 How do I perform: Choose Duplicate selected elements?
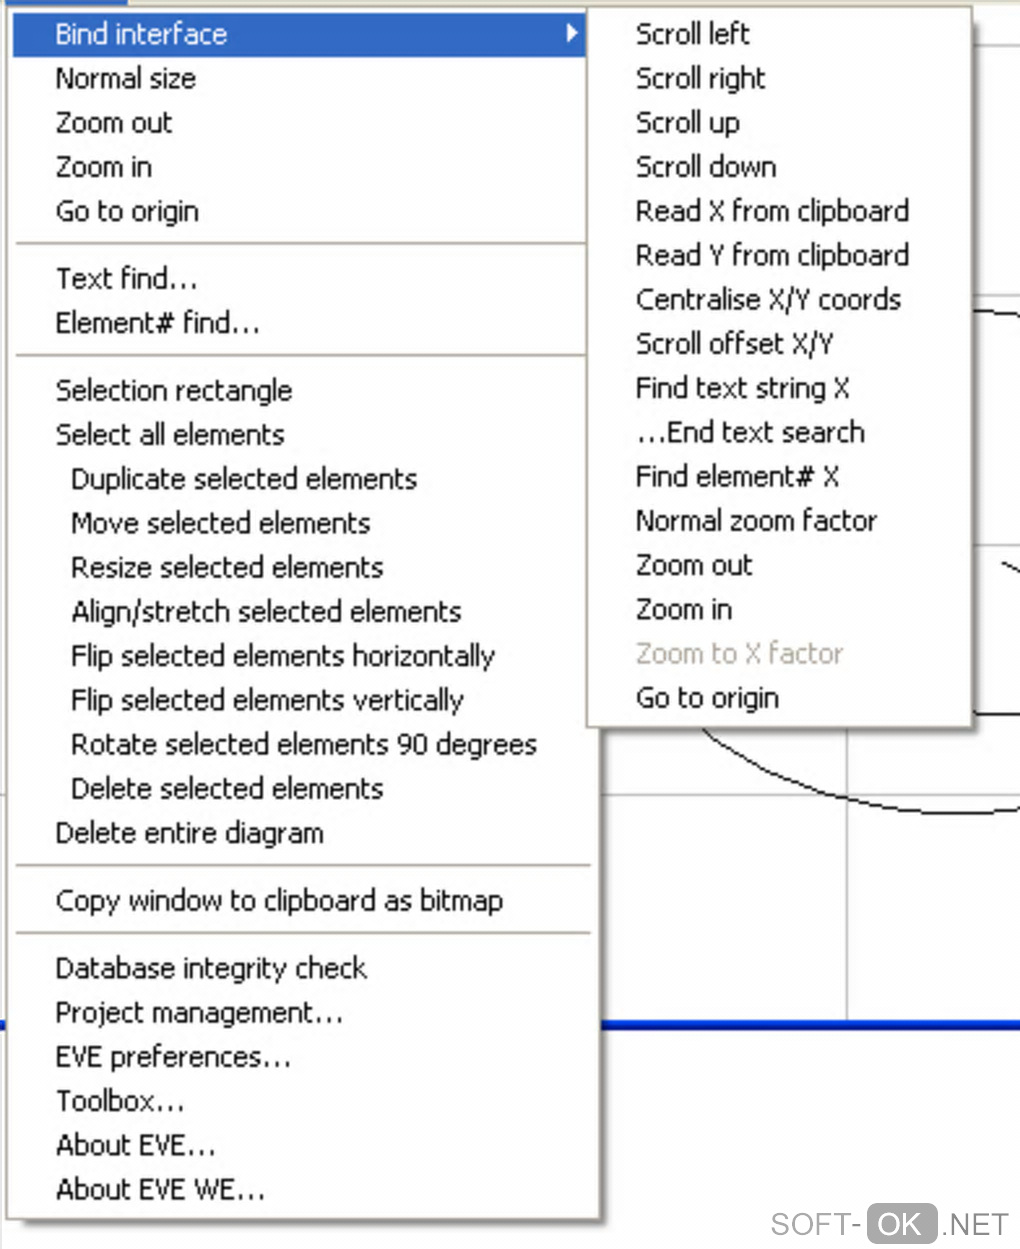pyautogui.click(x=244, y=479)
